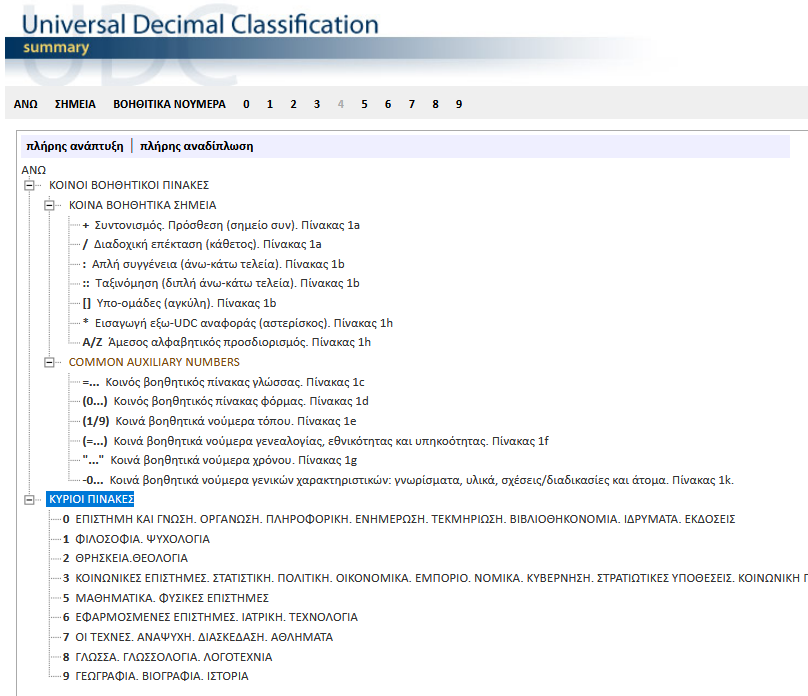This screenshot has height=696, width=808.
Task: Open class 0 ΕΠΙΣΤΗΜΗ ΚΑΙ ΓΝΩΣΗ
Action: click(399, 519)
